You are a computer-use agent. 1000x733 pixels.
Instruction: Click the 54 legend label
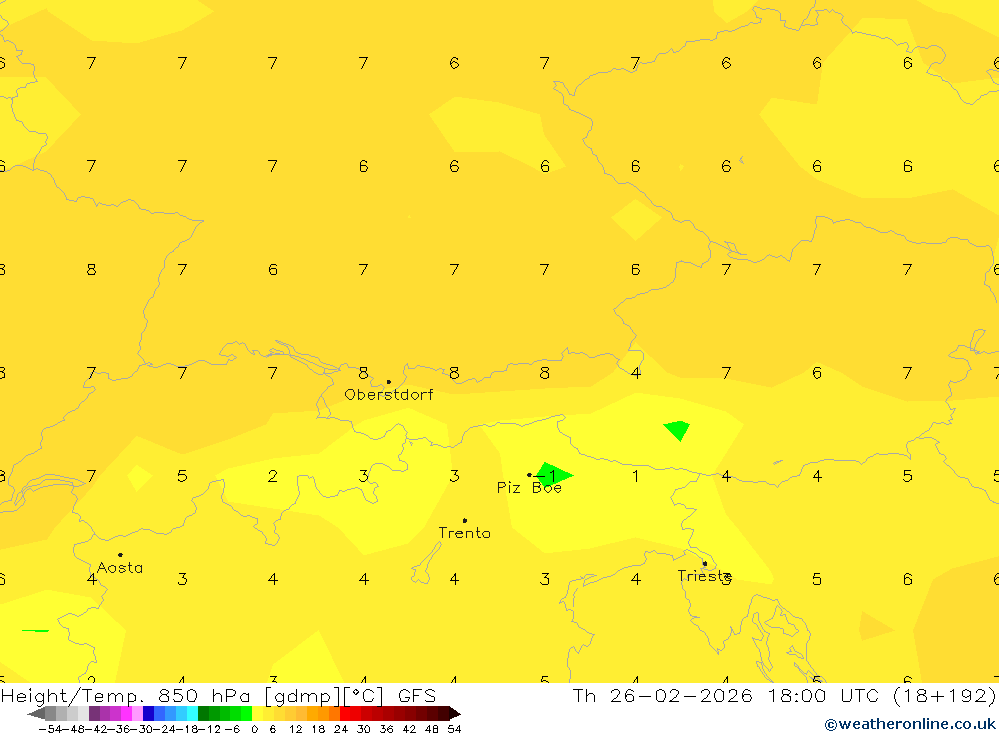(454, 729)
